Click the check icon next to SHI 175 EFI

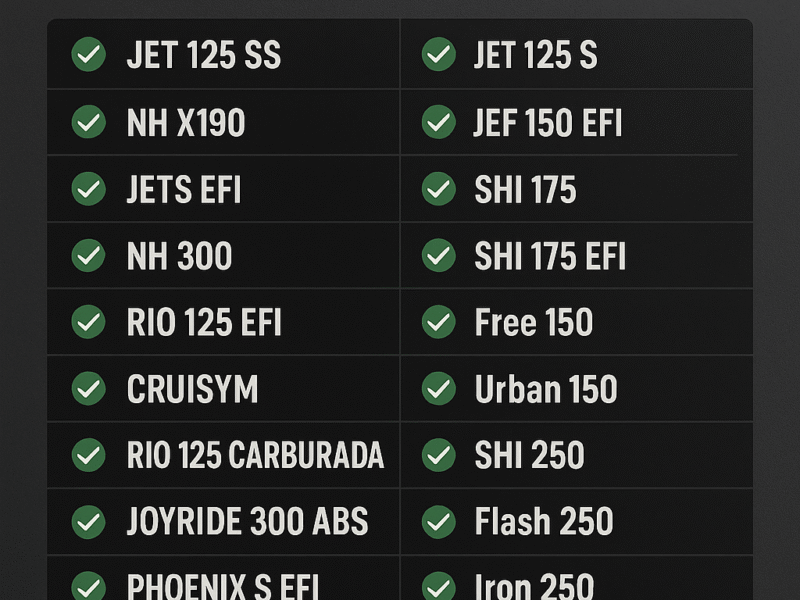[x=439, y=255]
